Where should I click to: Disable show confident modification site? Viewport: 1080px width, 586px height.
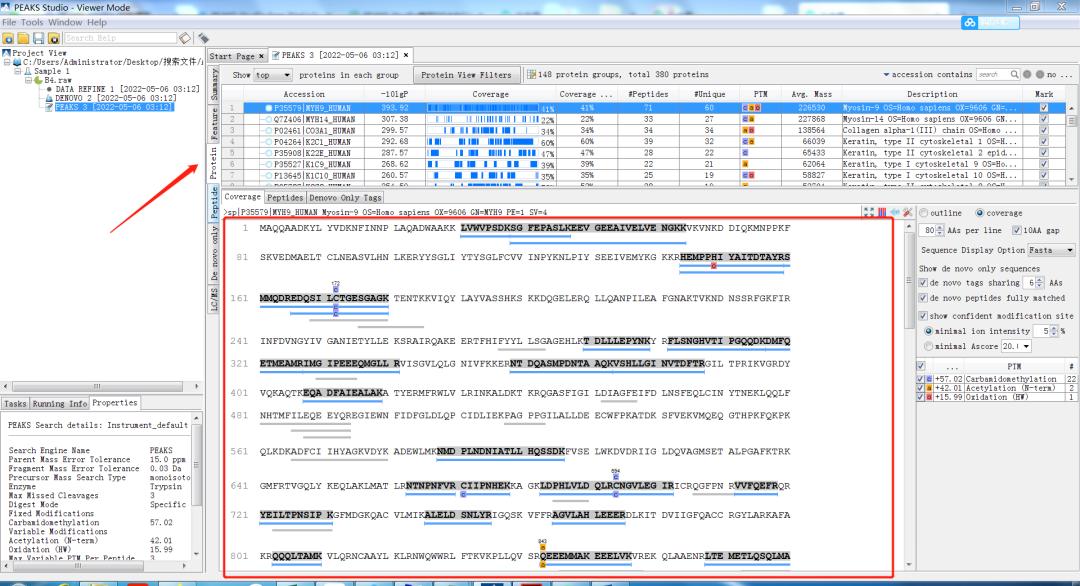(923, 316)
